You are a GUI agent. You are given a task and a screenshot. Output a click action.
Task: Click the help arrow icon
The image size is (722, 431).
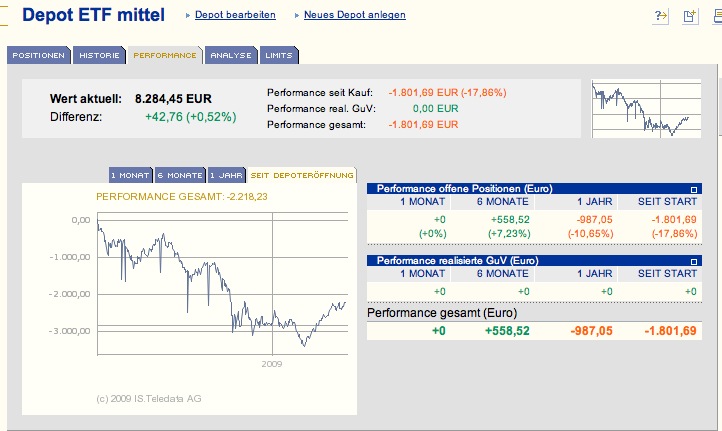pos(661,16)
